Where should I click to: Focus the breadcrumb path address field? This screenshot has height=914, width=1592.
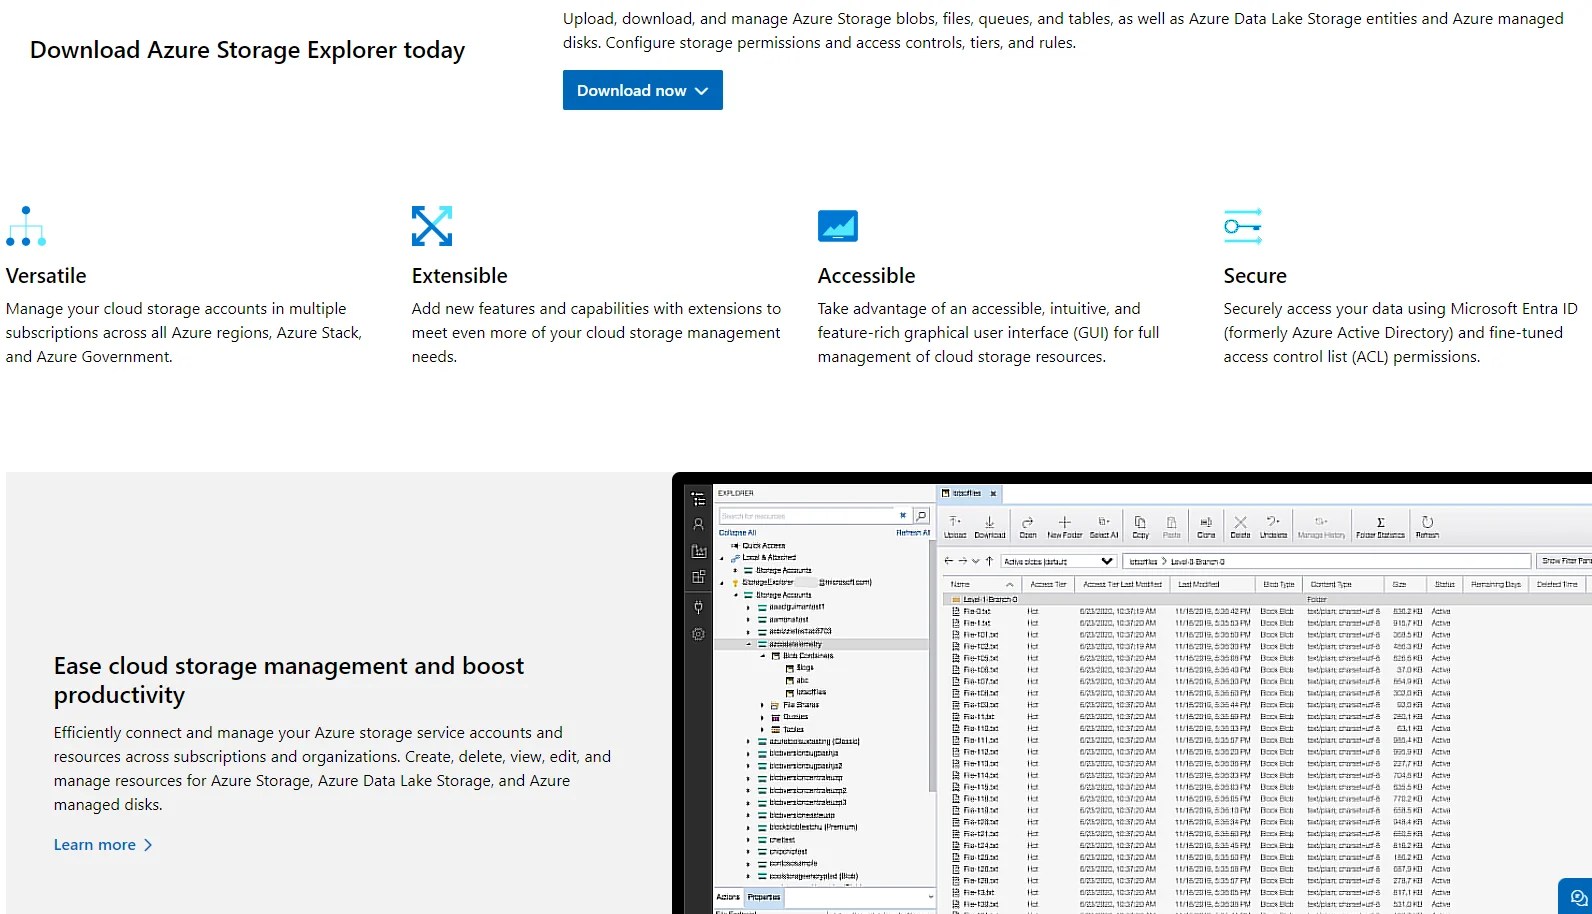[1327, 561]
